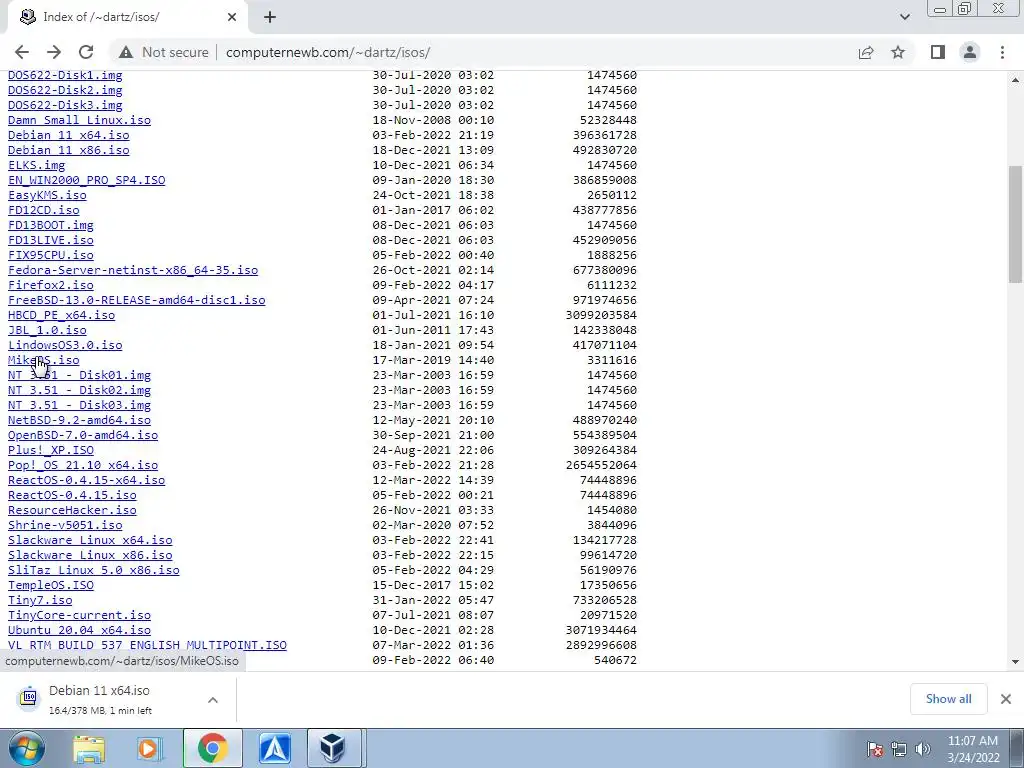1024x768 pixels.
Task: Download EasyKMS.iso
Action: point(47,195)
